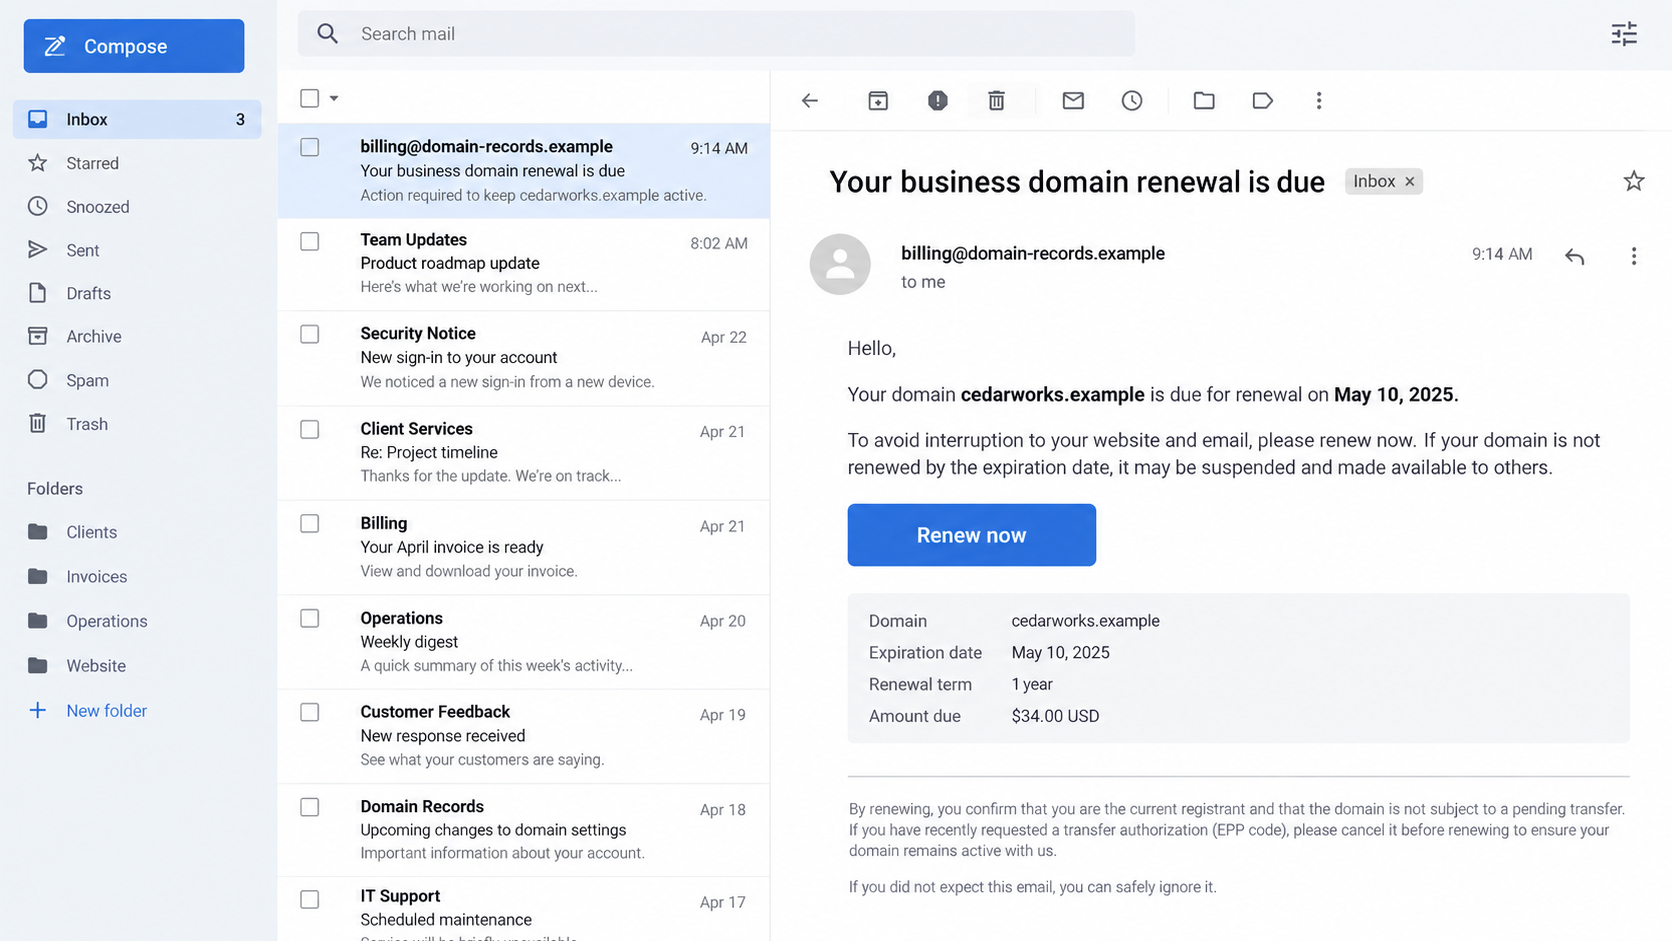Image resolution: width=1672 pixels, height=941 pixels.
Task: Tick the Team Updates email checkbox
Action: (310, 241)
